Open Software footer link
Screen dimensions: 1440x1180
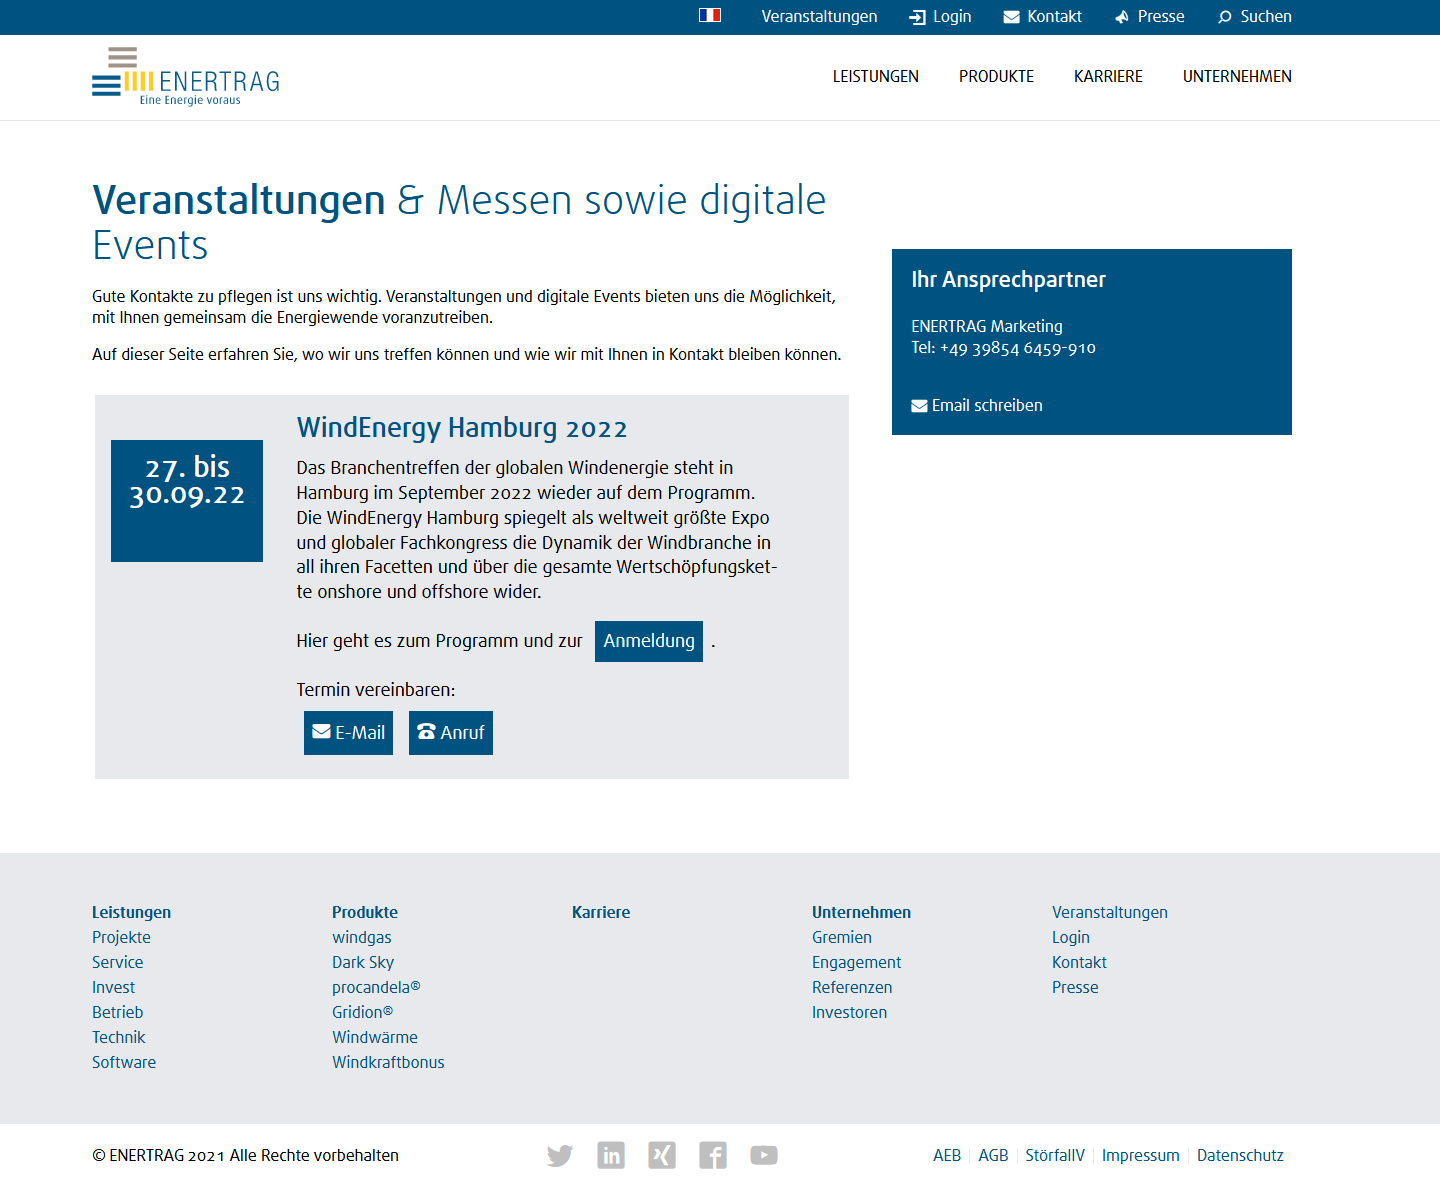point(124,1062)
